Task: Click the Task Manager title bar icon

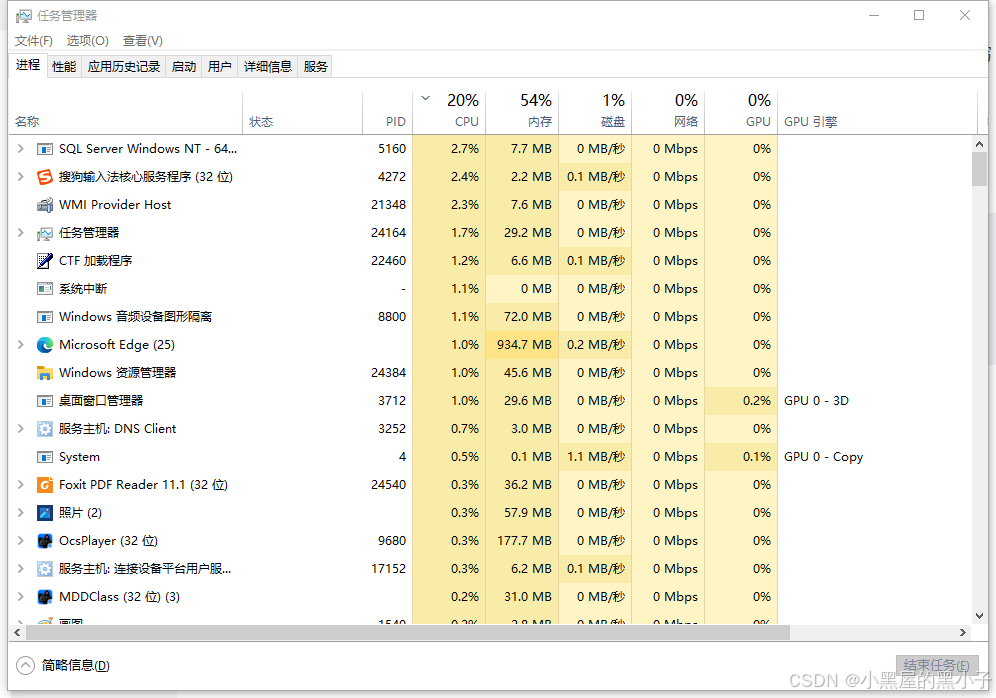Action: pyautogui.click(x=24, y=16)
